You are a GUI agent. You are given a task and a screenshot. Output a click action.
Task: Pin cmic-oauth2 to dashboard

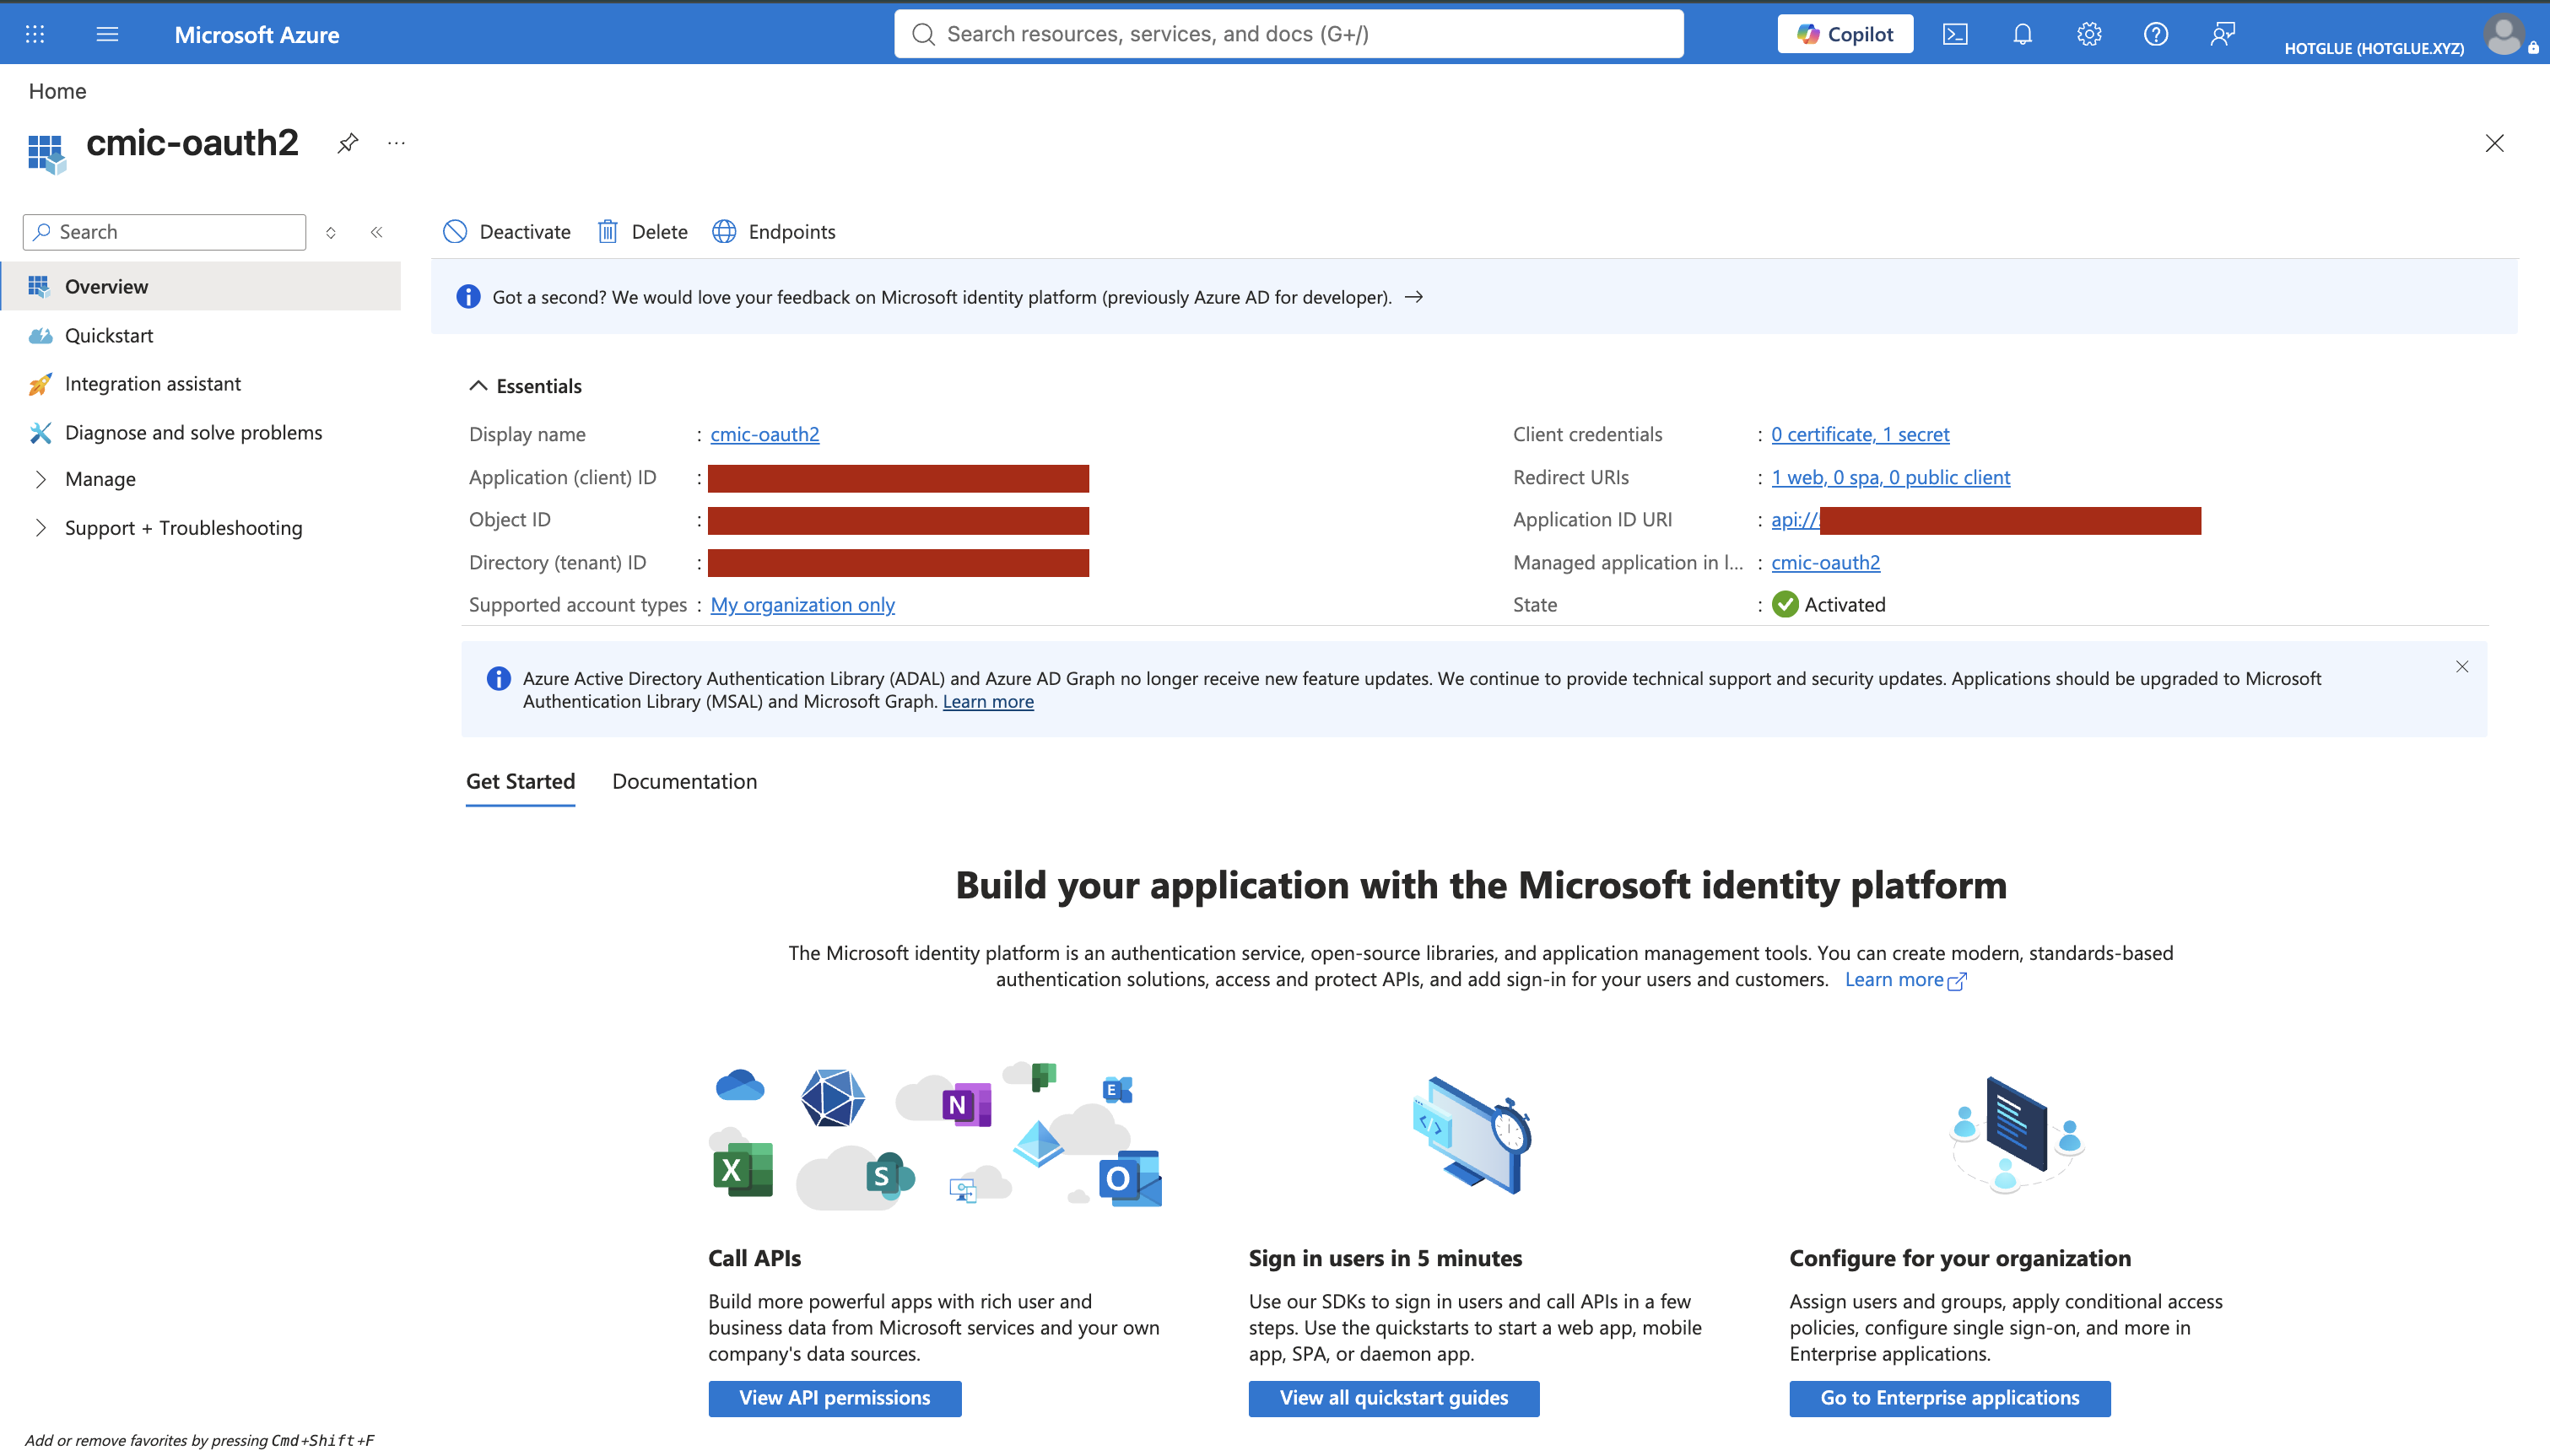click(347, 143)
